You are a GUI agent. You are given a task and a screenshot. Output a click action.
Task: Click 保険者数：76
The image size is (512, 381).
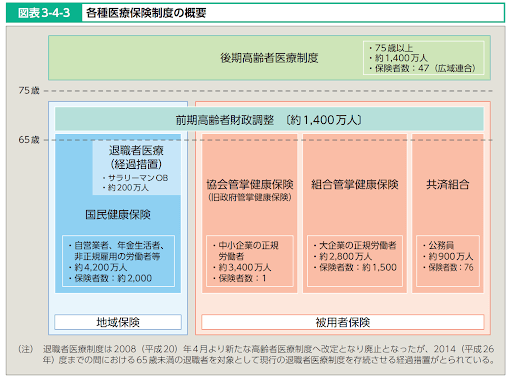[x=448, y=267]
